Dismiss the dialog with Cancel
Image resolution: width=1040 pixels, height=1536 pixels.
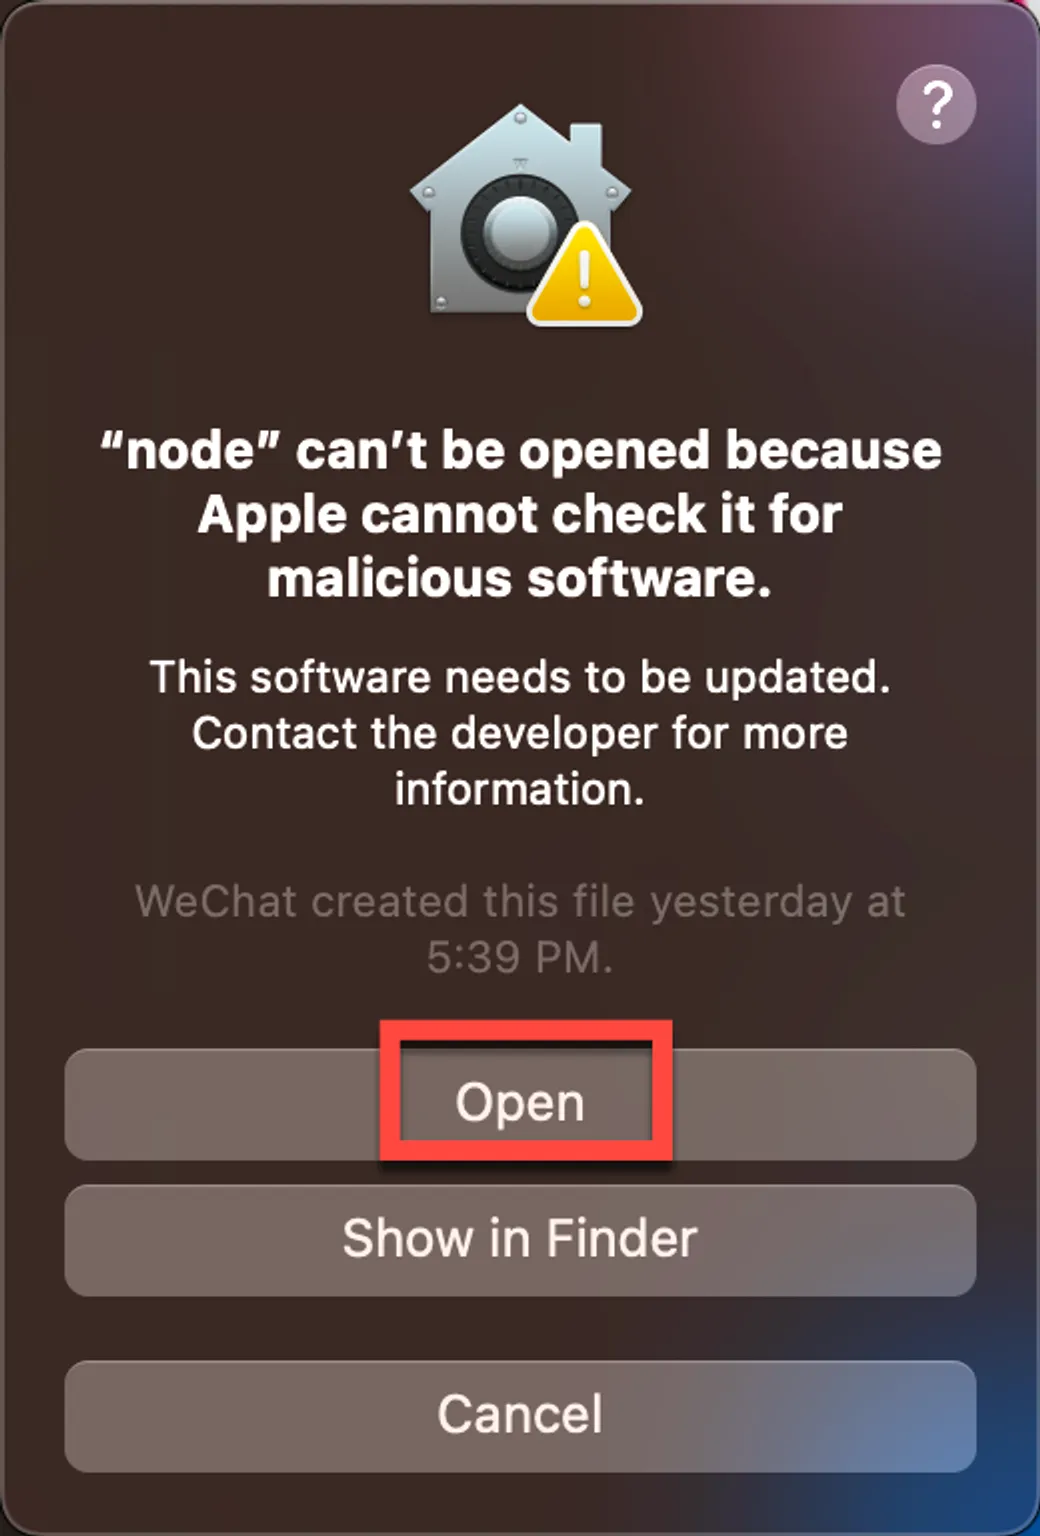(x=520, y=1416)
